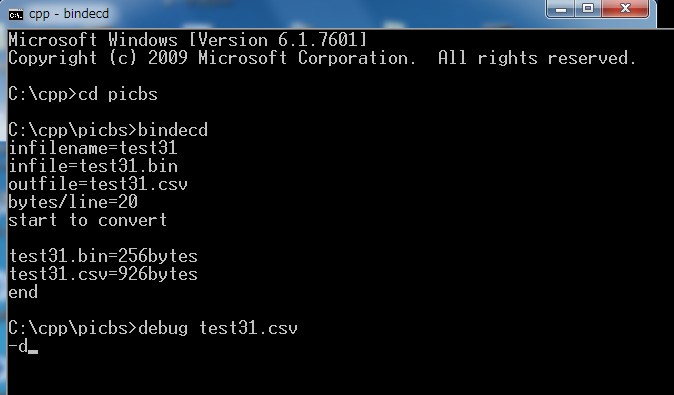Click the 'infilename=test31' output line

93,148
